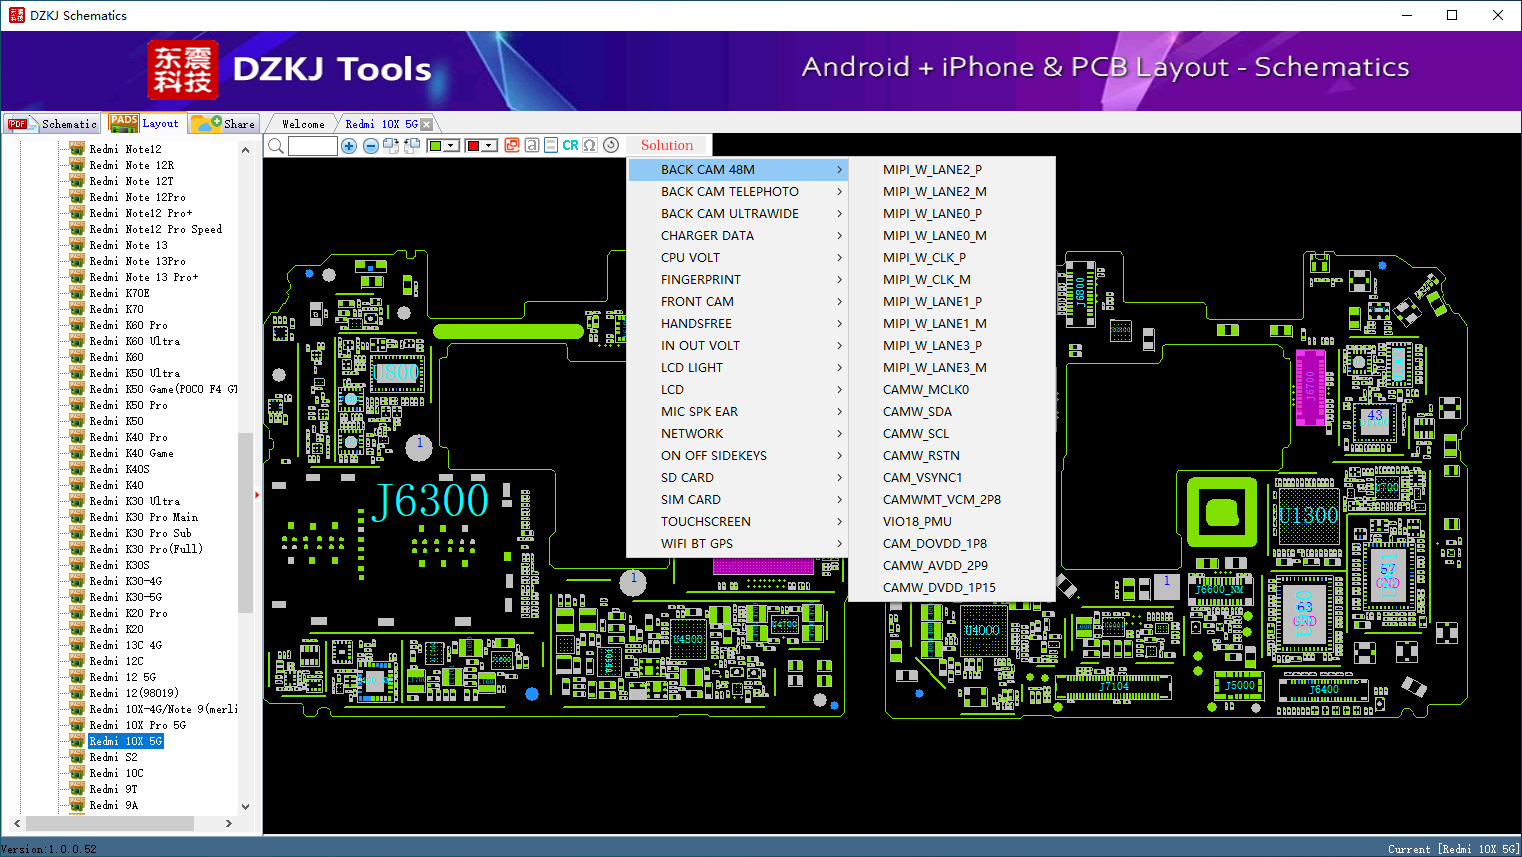Collapse side panel via red splitter arrow
Image resolution: width=1522 pixels, height=857 pixels.
tap(257, 494)
